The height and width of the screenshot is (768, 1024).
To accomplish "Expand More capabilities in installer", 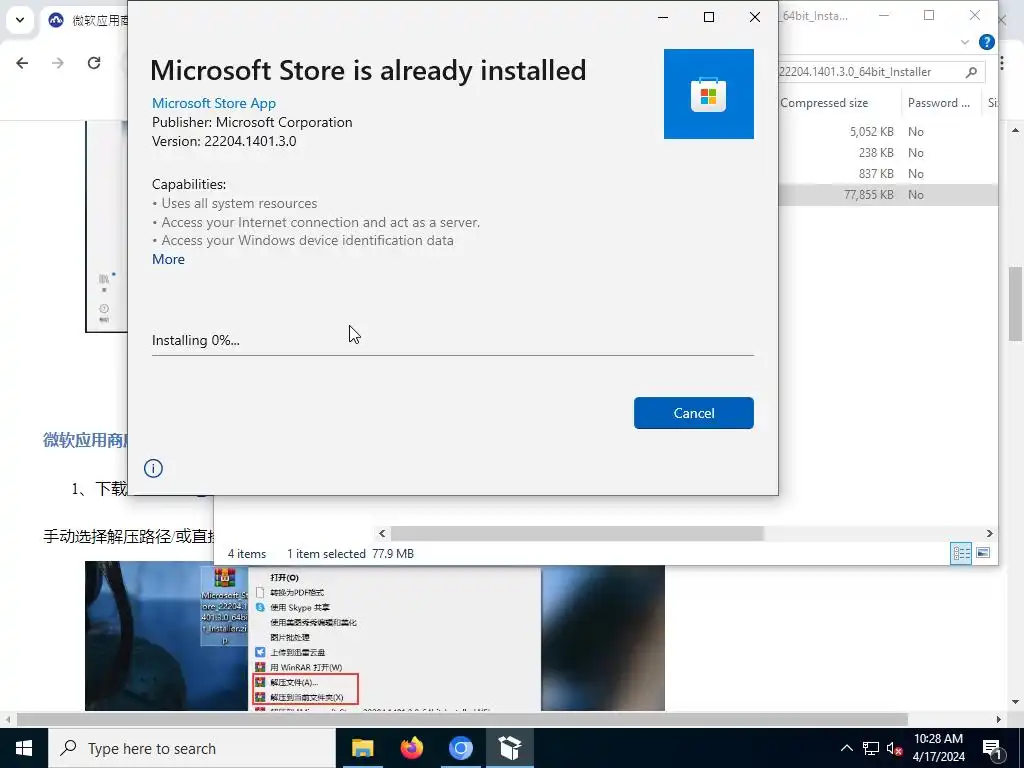I will coord(168,259).
